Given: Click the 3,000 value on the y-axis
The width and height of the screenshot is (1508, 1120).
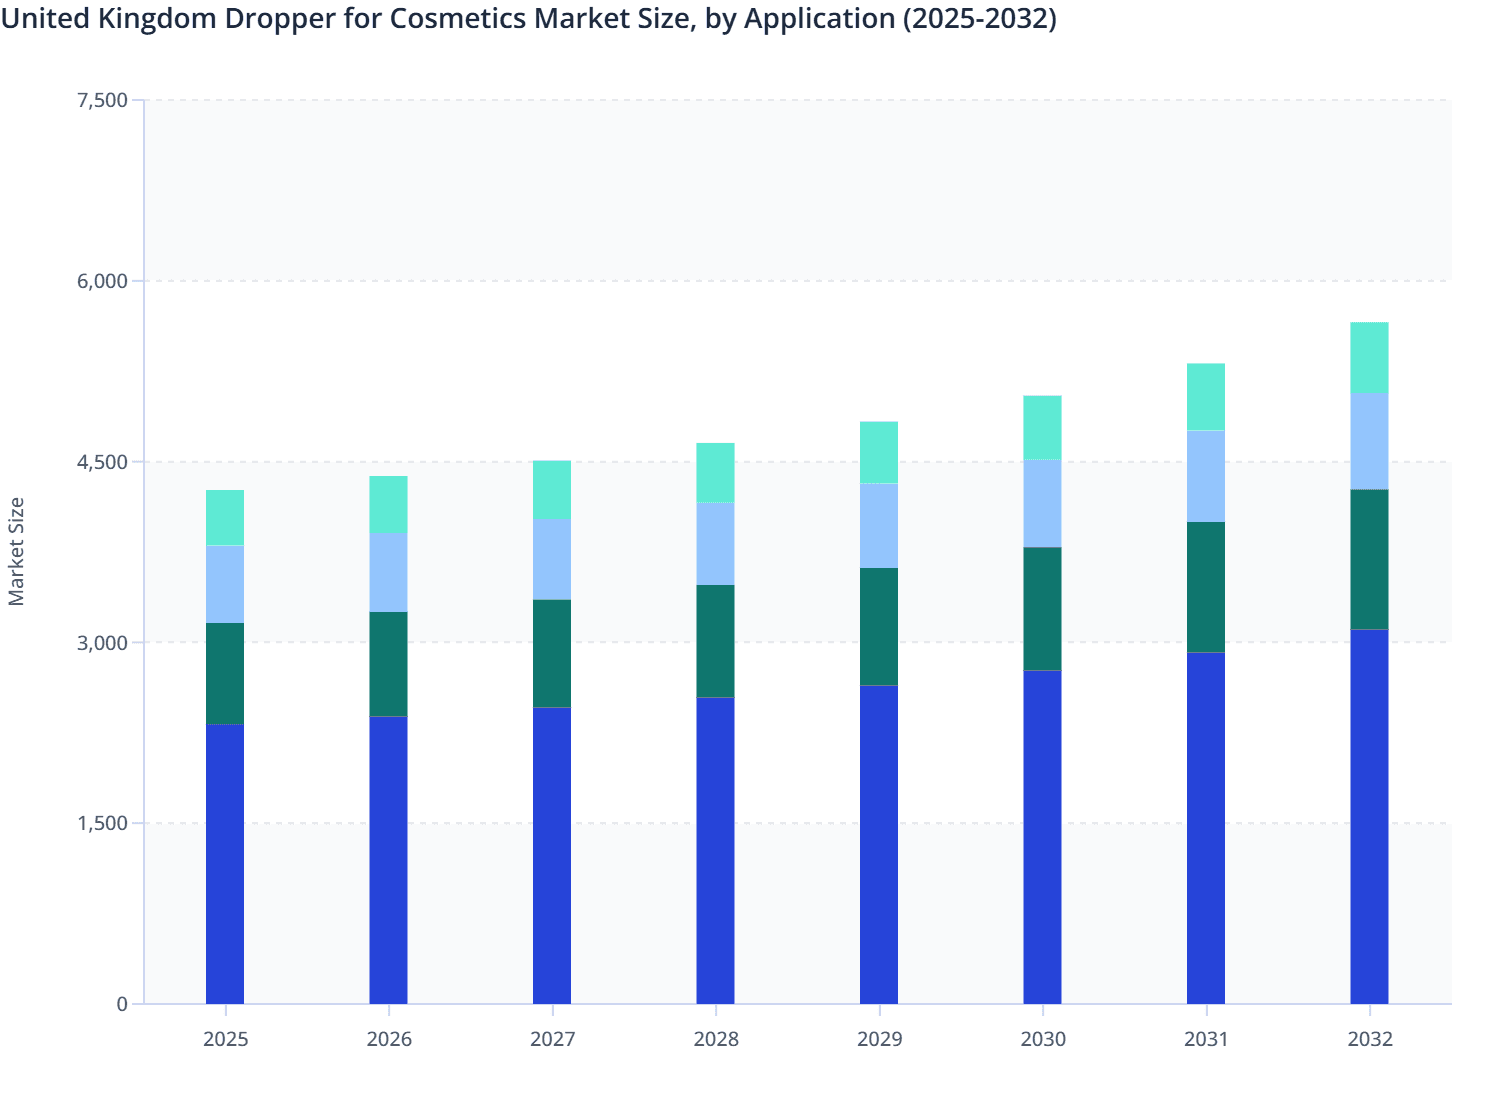Looking at the screenshot, I should click(103, 642).
